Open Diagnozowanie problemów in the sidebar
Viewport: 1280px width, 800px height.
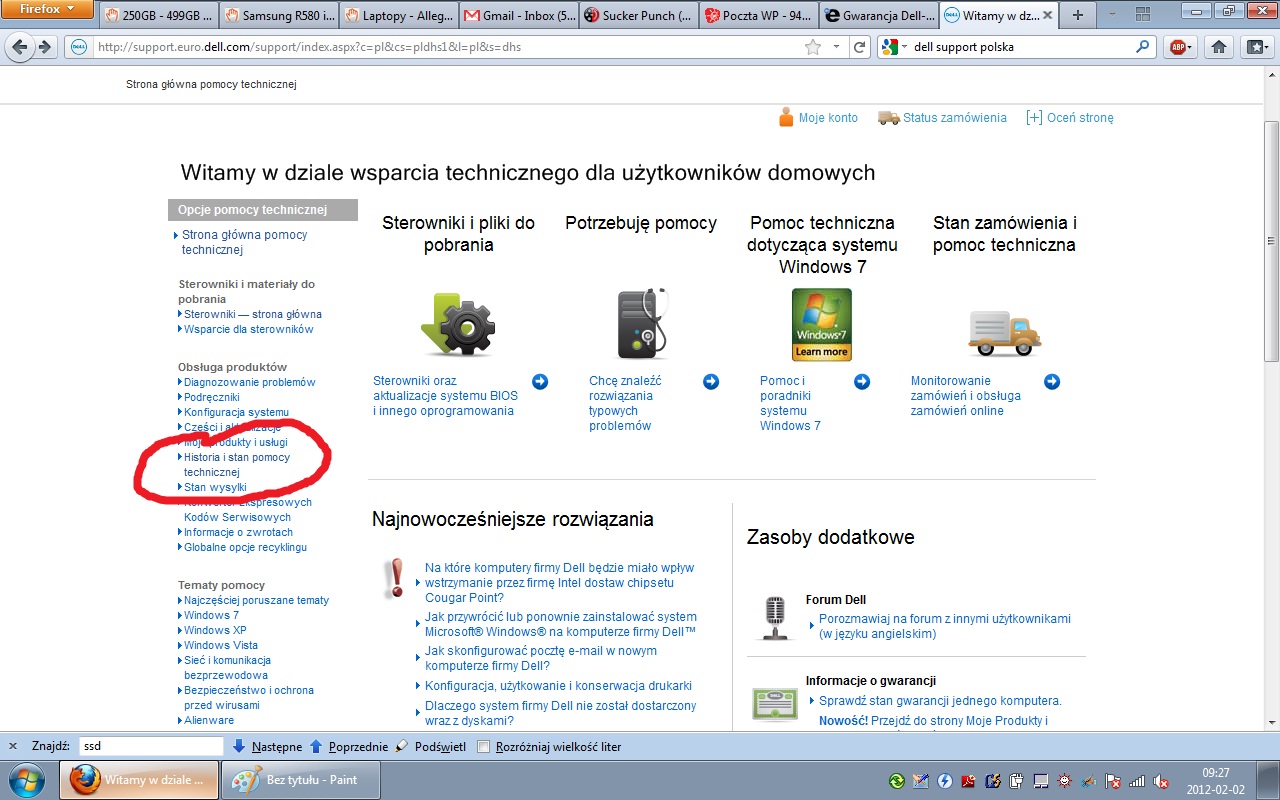tap(249, 382)
